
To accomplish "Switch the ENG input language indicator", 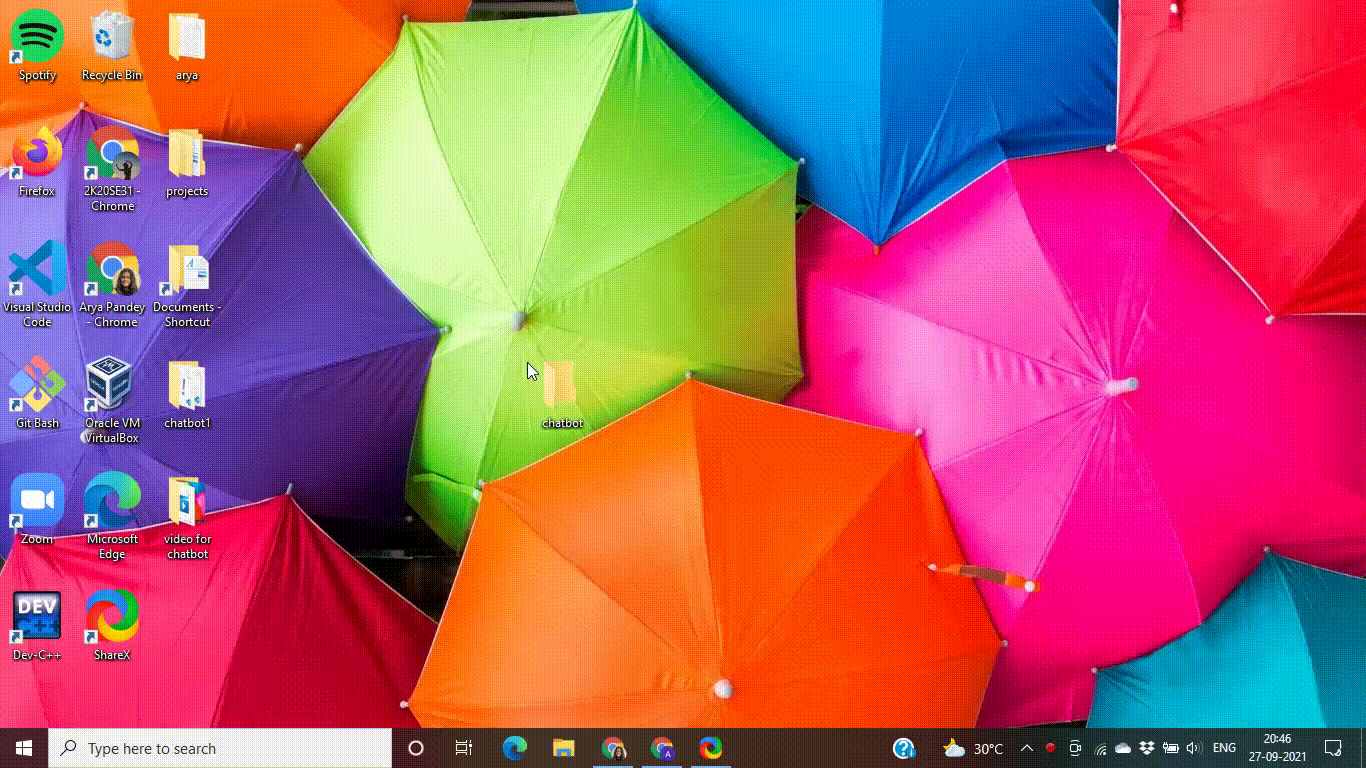I will pyautogui.click(x=1224, y=748).
